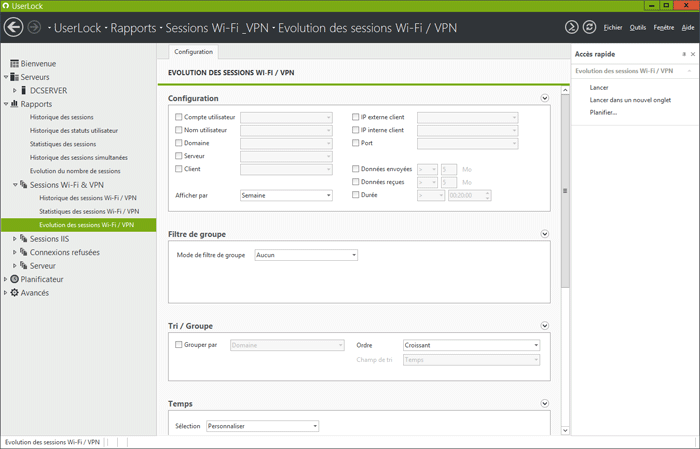The image size is (700, 449).
Task: Enable the Données envoyées checkbox
Action: pyautogui.click(x=355, y=169)
